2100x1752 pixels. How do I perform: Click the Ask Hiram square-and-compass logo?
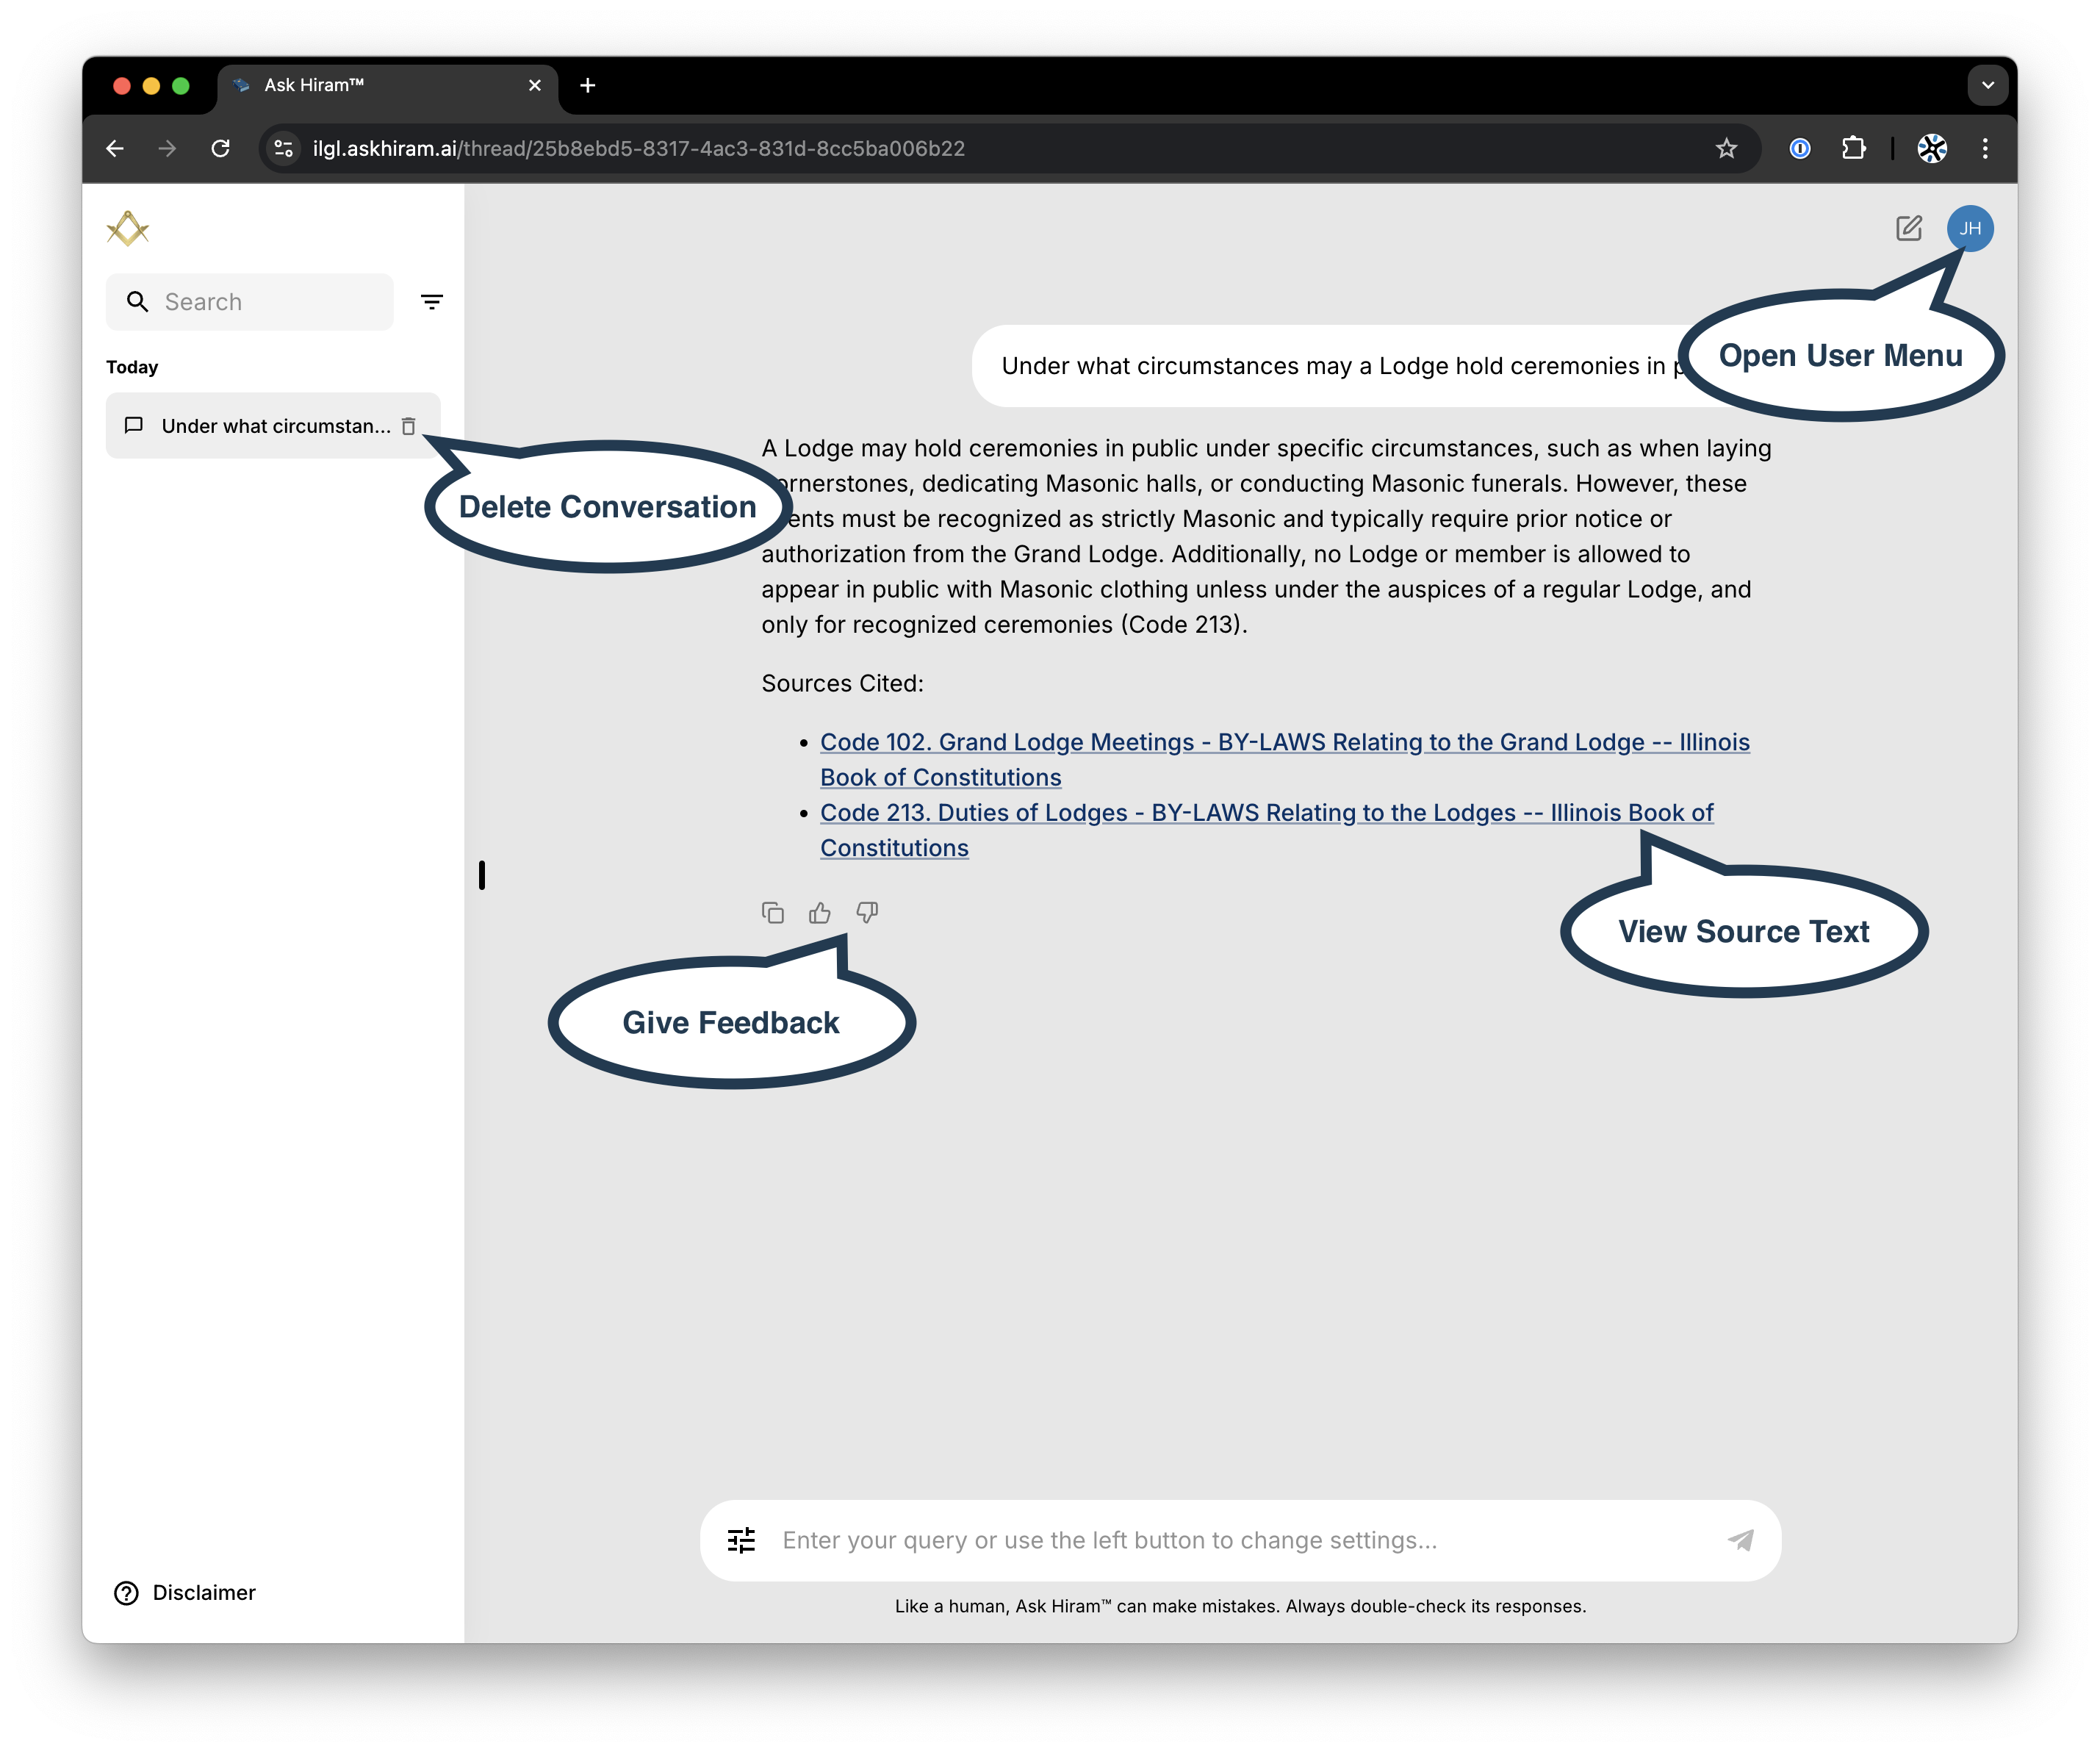click(x=128, y=228)
